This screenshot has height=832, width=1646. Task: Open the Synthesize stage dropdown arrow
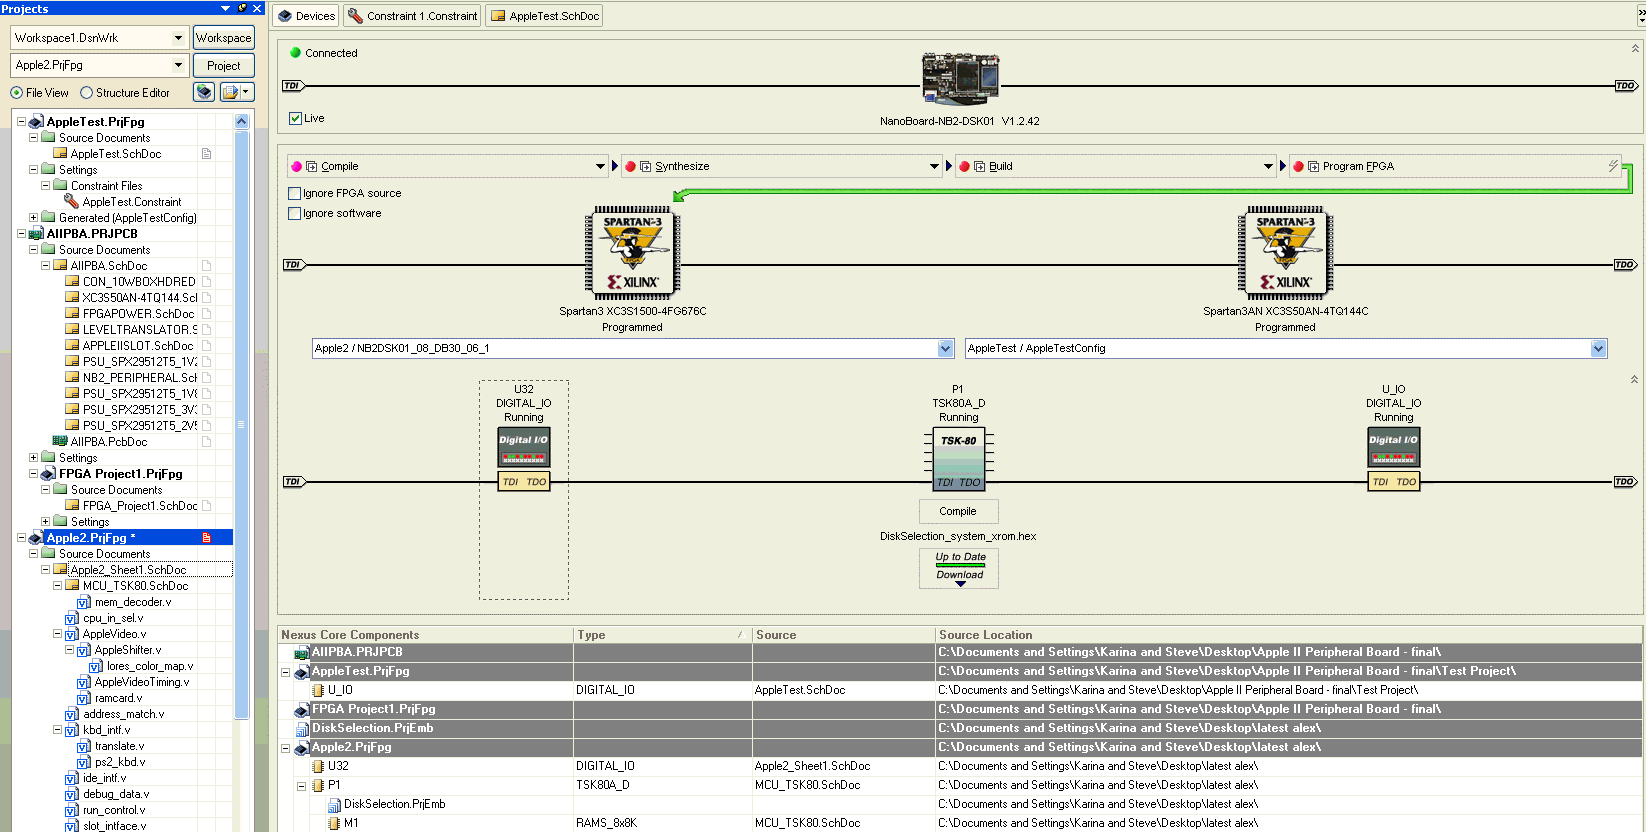pos(935,167)
